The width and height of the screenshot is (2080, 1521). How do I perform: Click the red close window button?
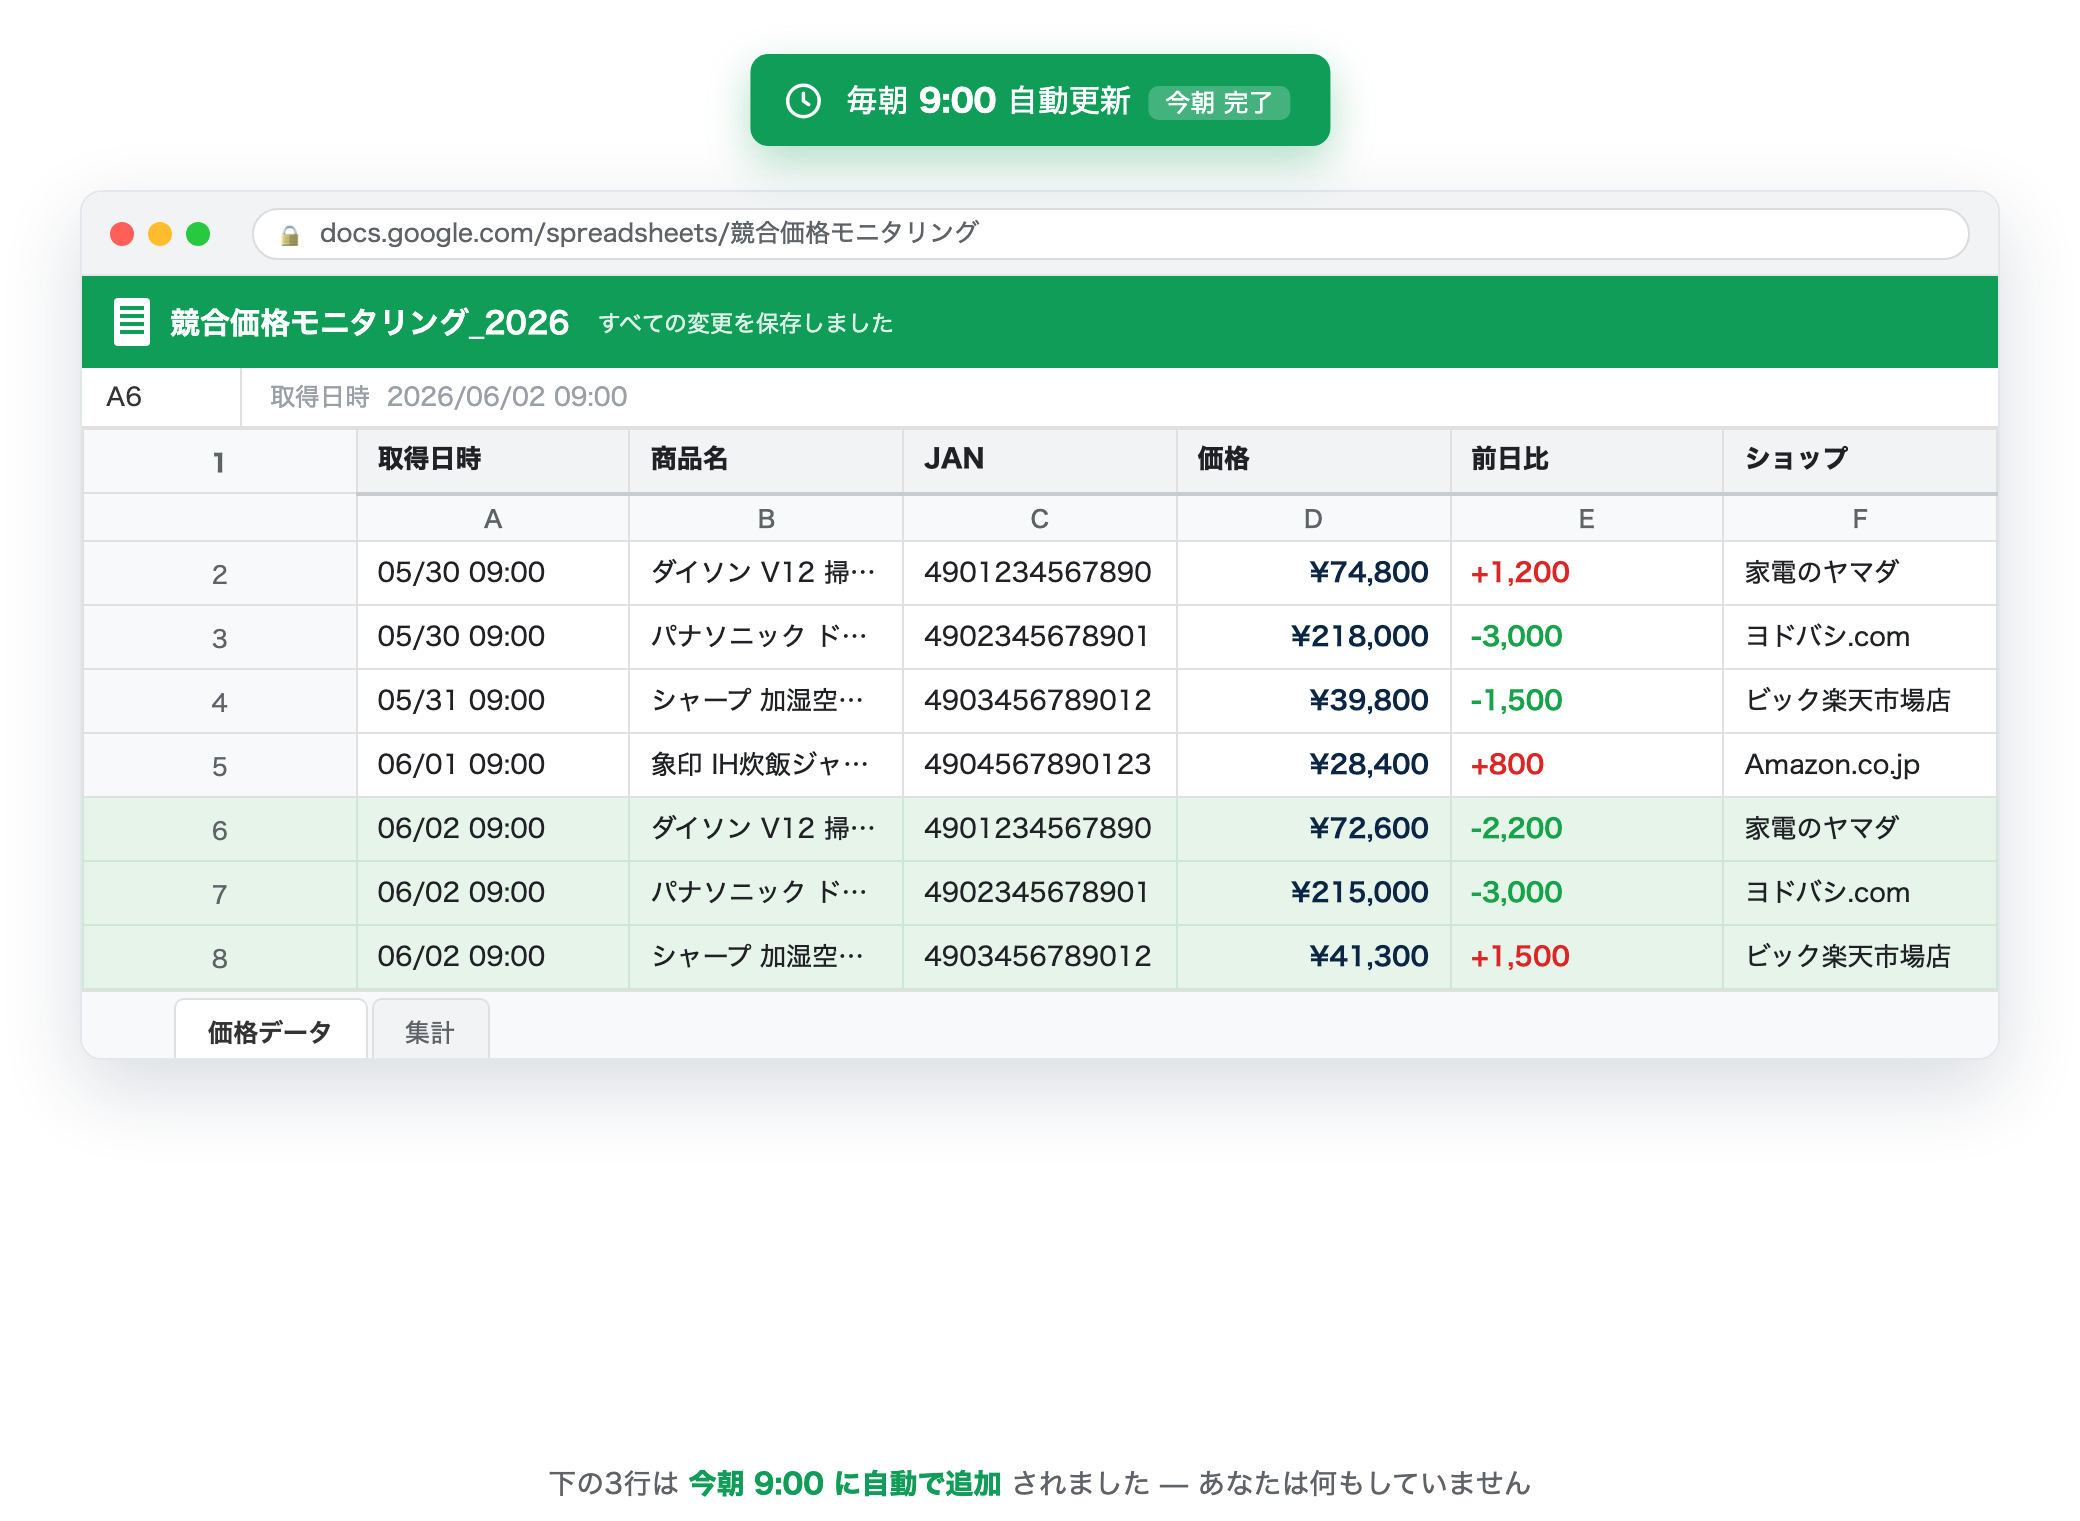point(122,234)
